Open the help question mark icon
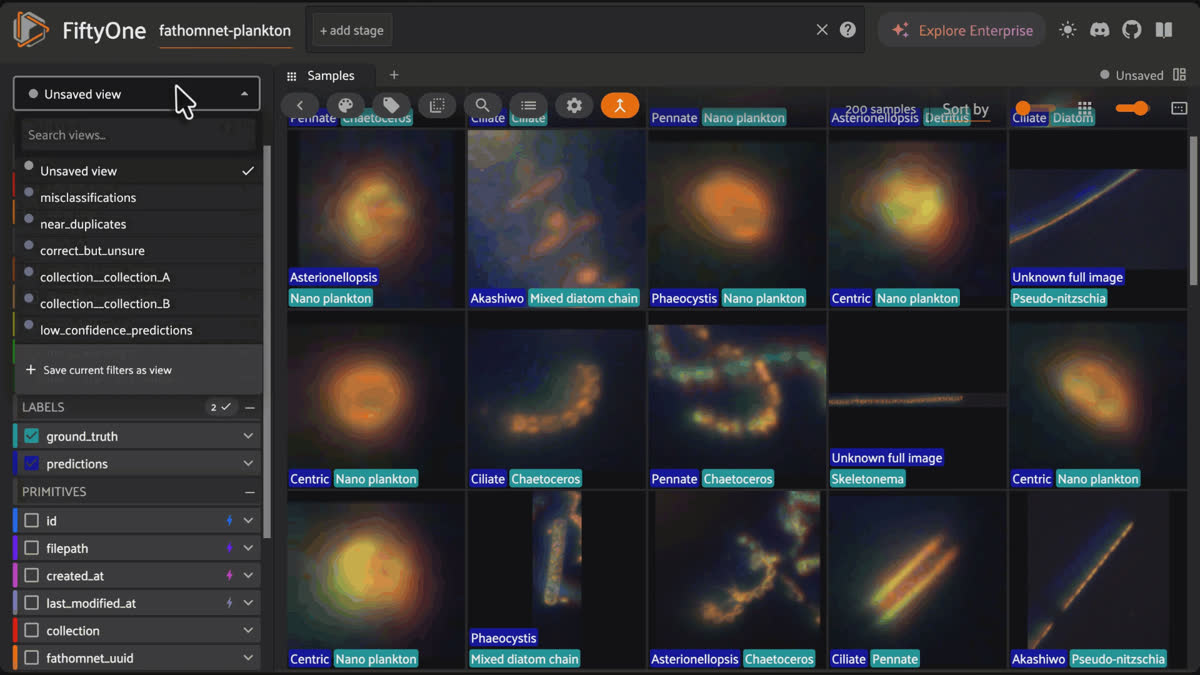This screenshot has height=675, width=1200. pos(848,30)
